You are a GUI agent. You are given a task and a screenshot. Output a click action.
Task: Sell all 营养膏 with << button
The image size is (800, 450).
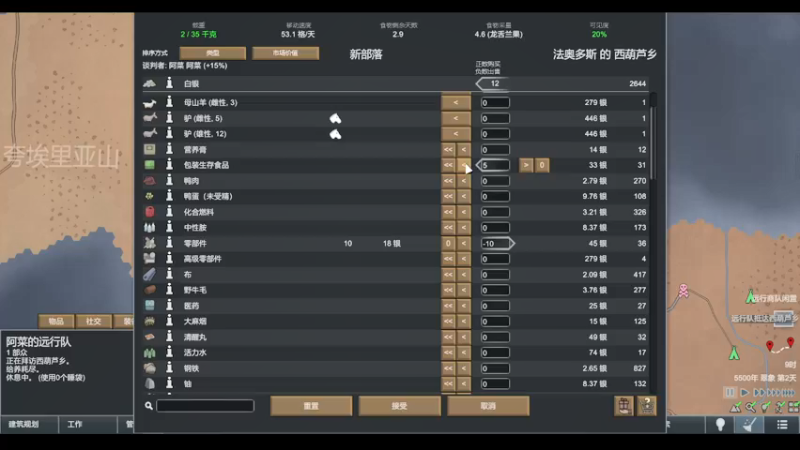click(x=448, y=149)
